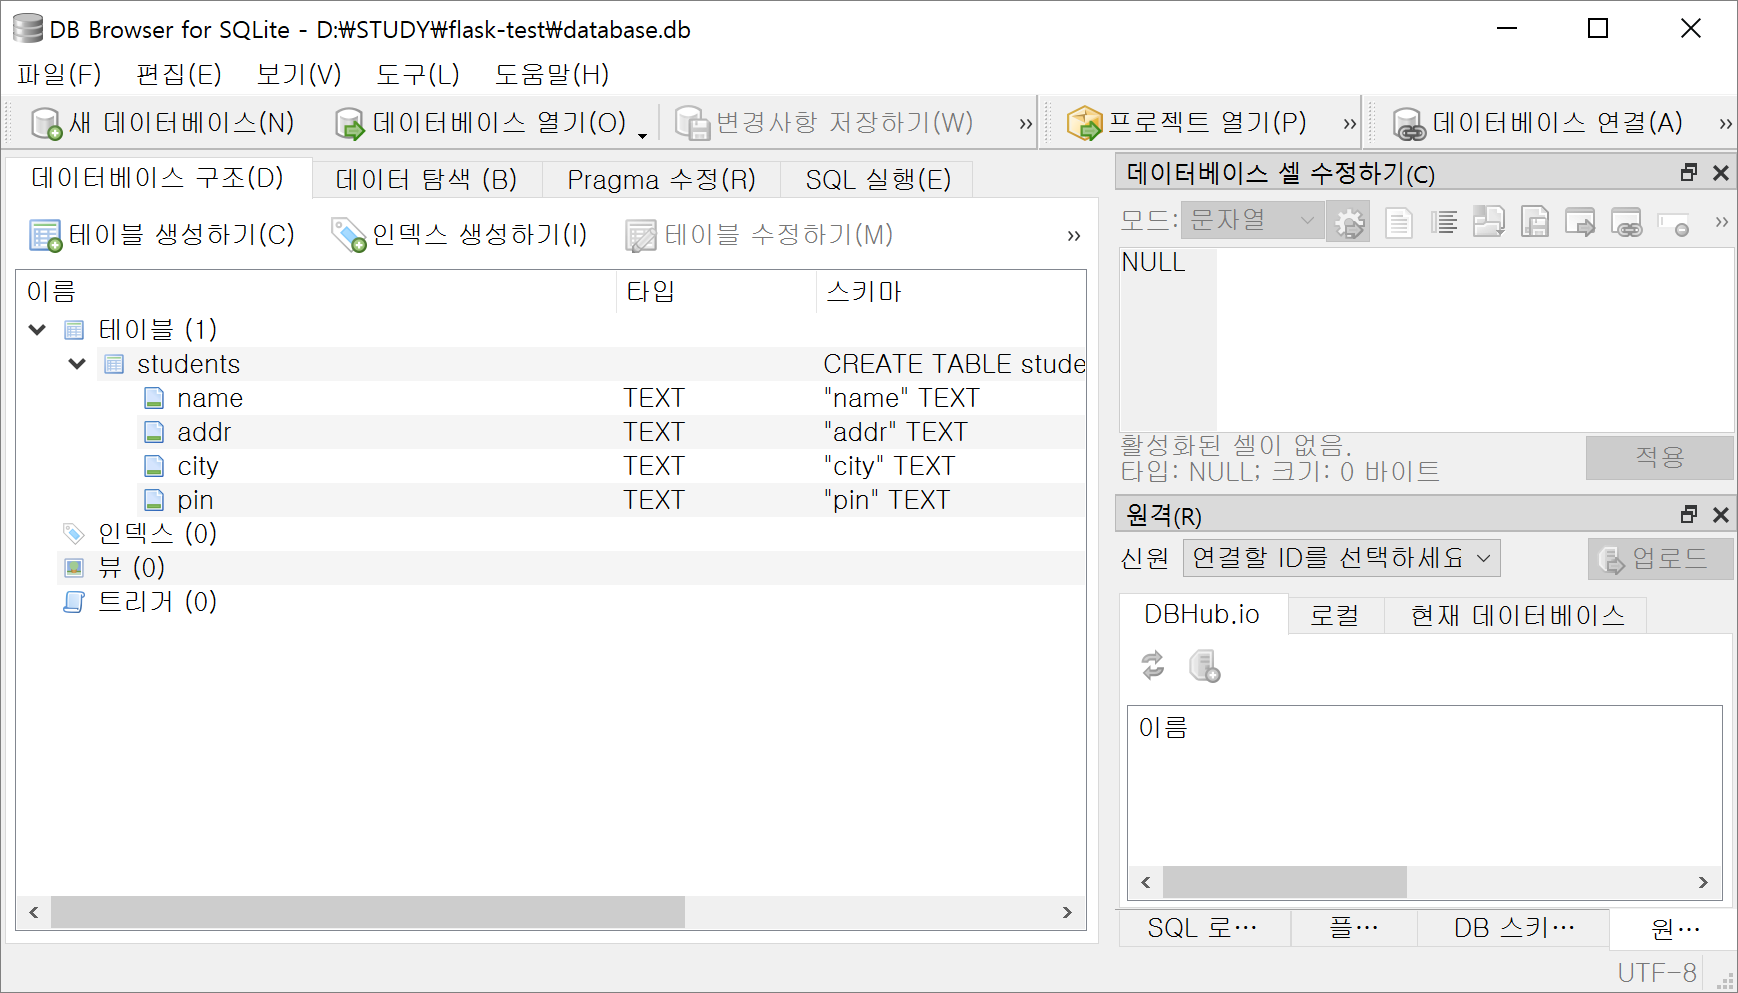
Task: Open the SQL 로… bottom panel tab
Action: coord(1203,928)
